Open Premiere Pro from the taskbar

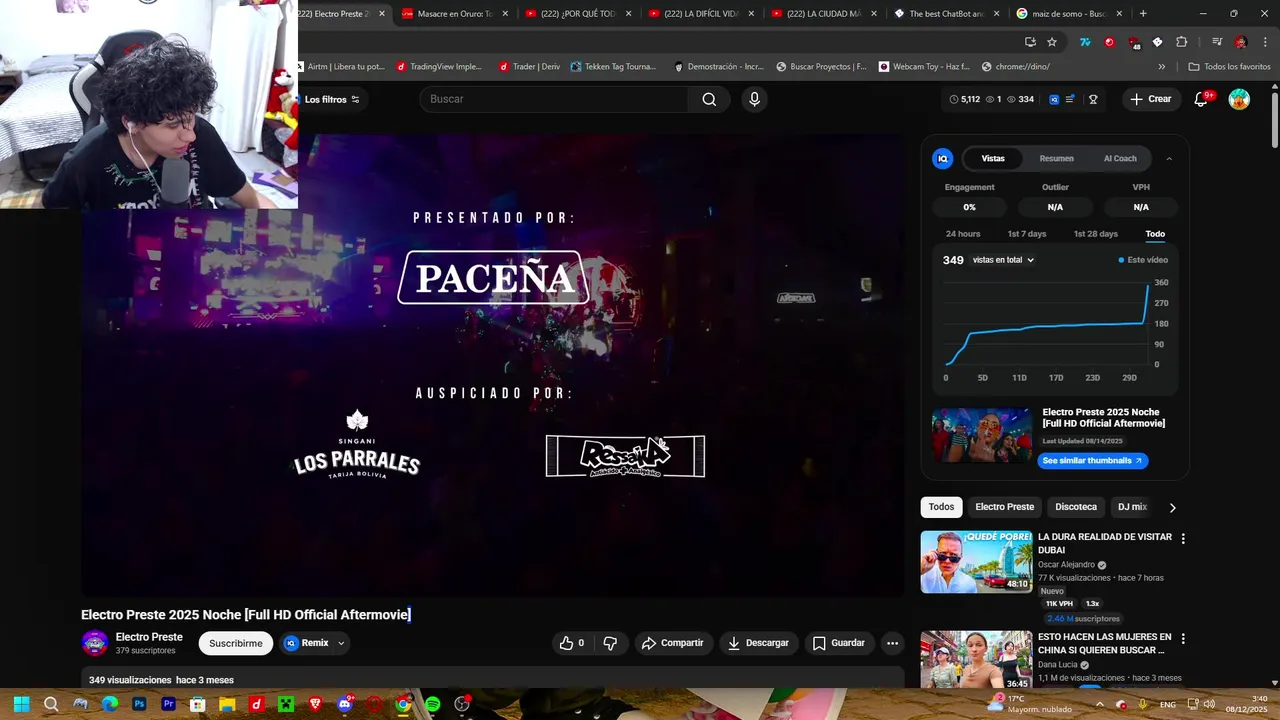pyautogui.click(x=168, y=704)
